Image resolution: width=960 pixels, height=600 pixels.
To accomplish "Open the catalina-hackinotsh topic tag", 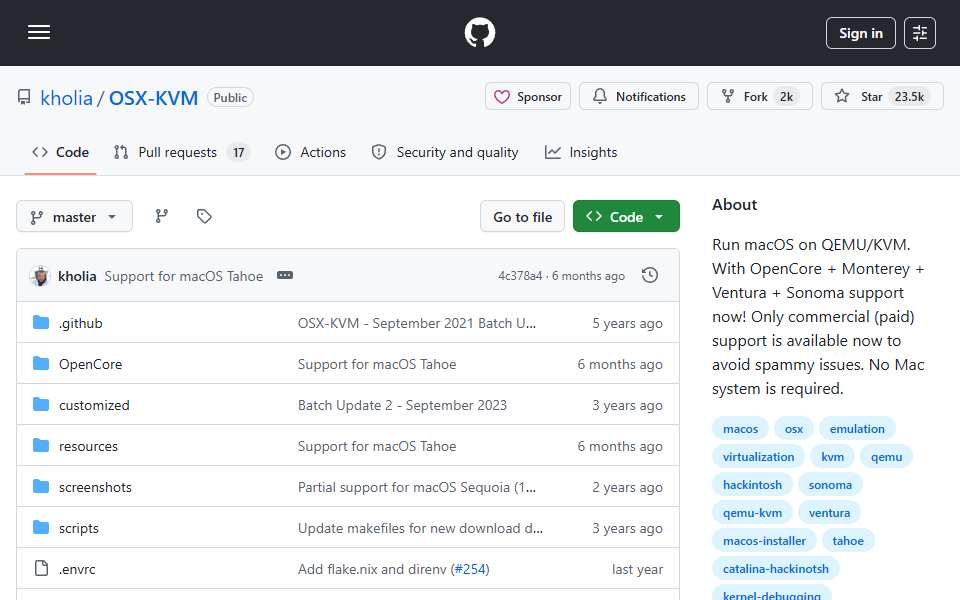I will [x=775, y=569].
